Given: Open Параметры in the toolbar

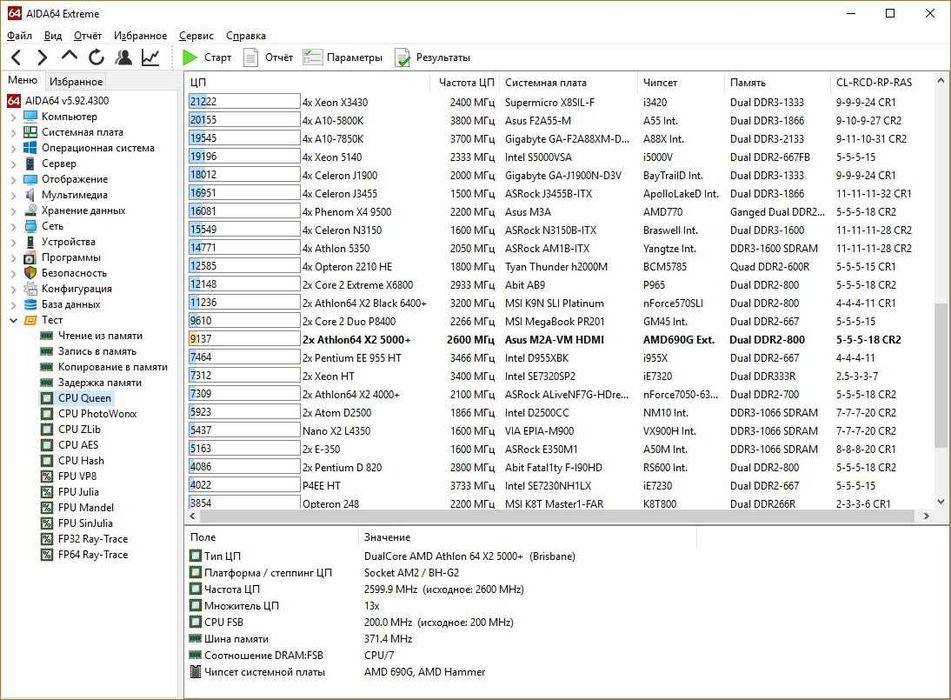Looking at the screenshot, I should 343,58.
